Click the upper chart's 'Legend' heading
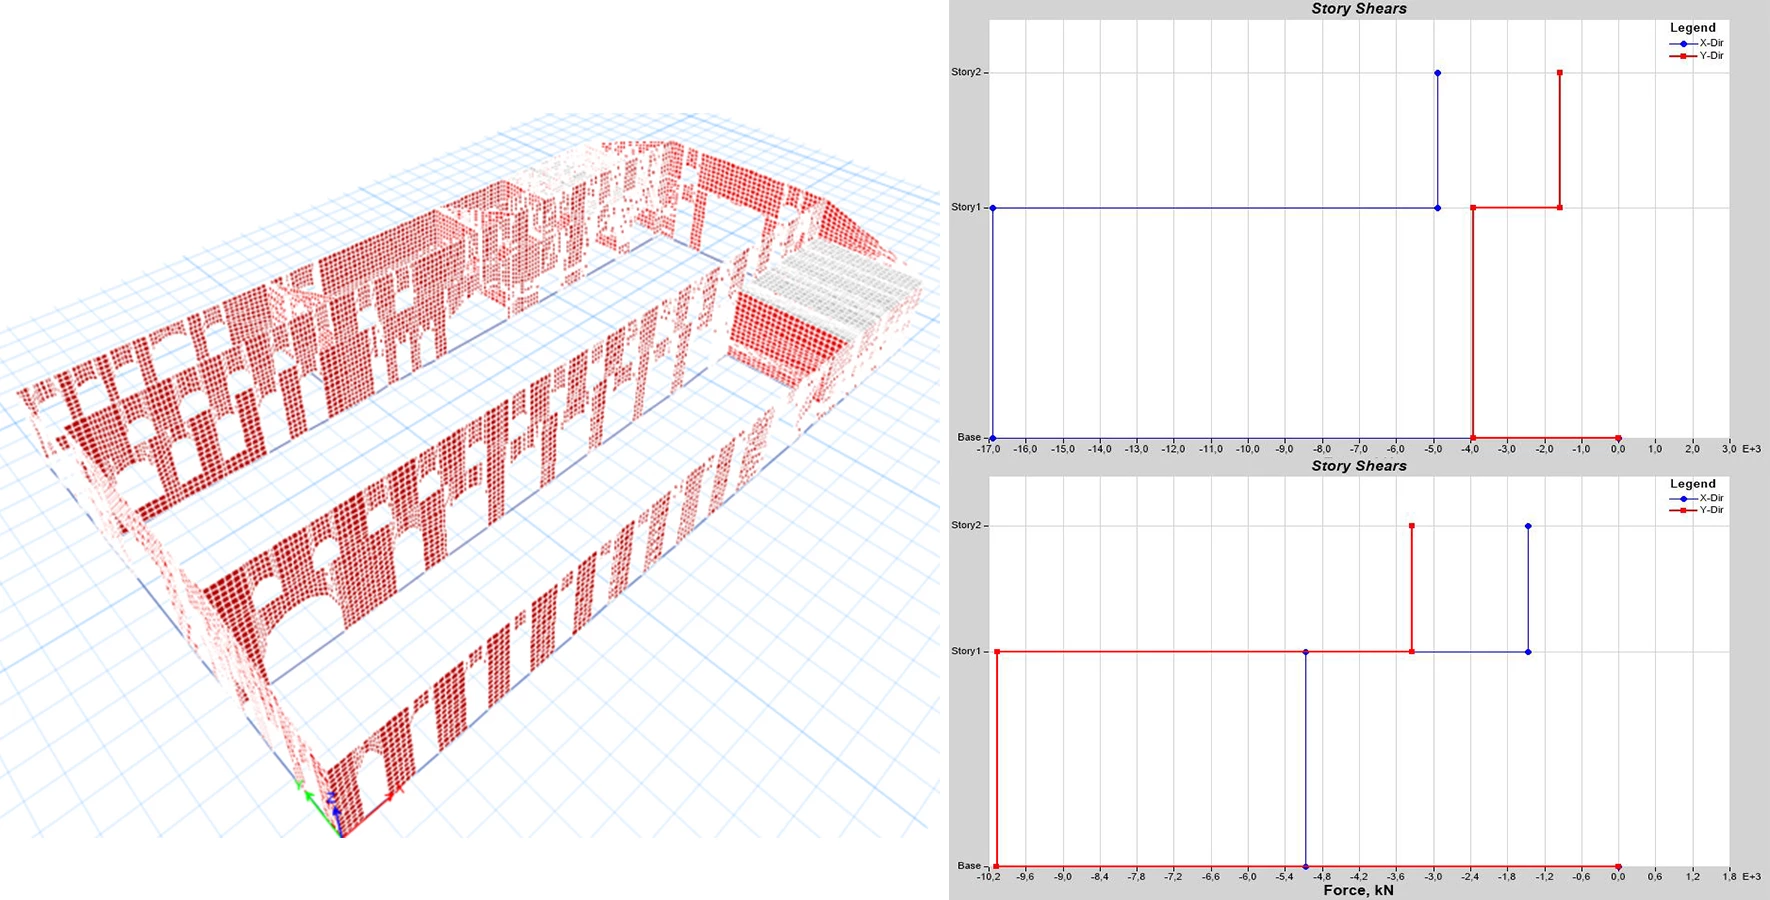 click(1692, 28)
